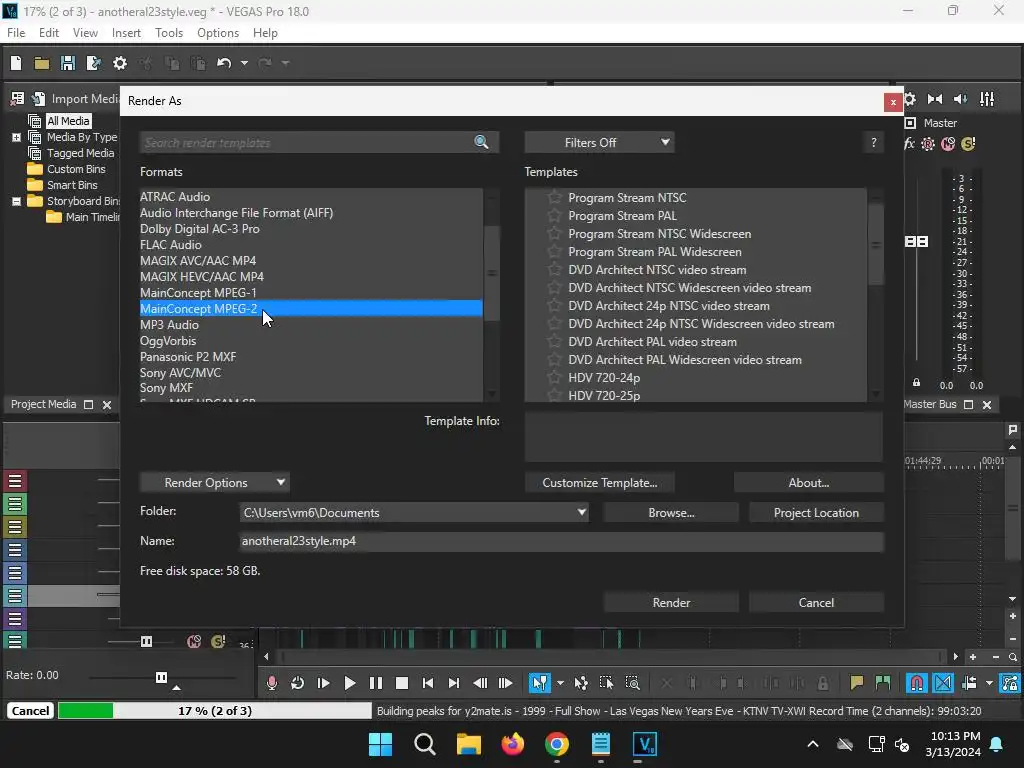The width and height of the screenshot is (1024, 768).
Task: Toggle the Master fader channel lock
Action: pyautogui.click(x=916, y=383)
